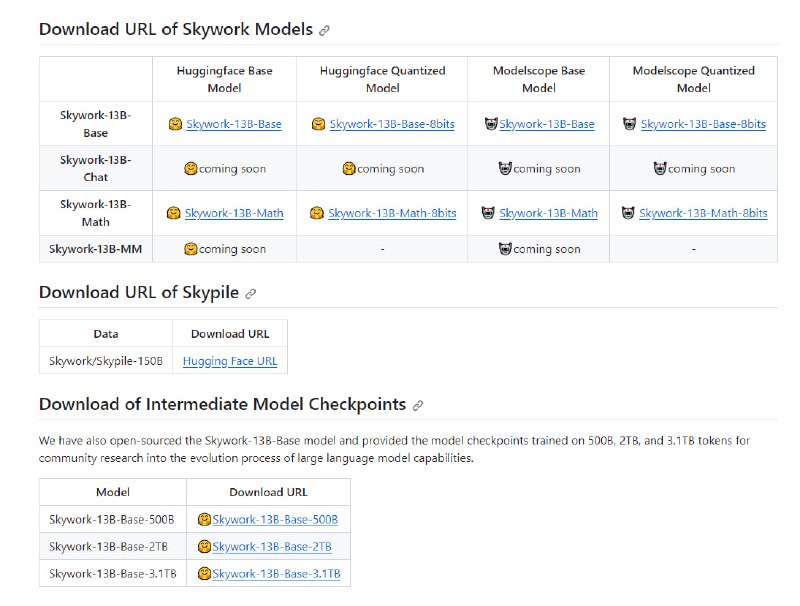Click the Modelscope icon beside Skywork-13B-Math
800x606 pixels.
point(491,213)
